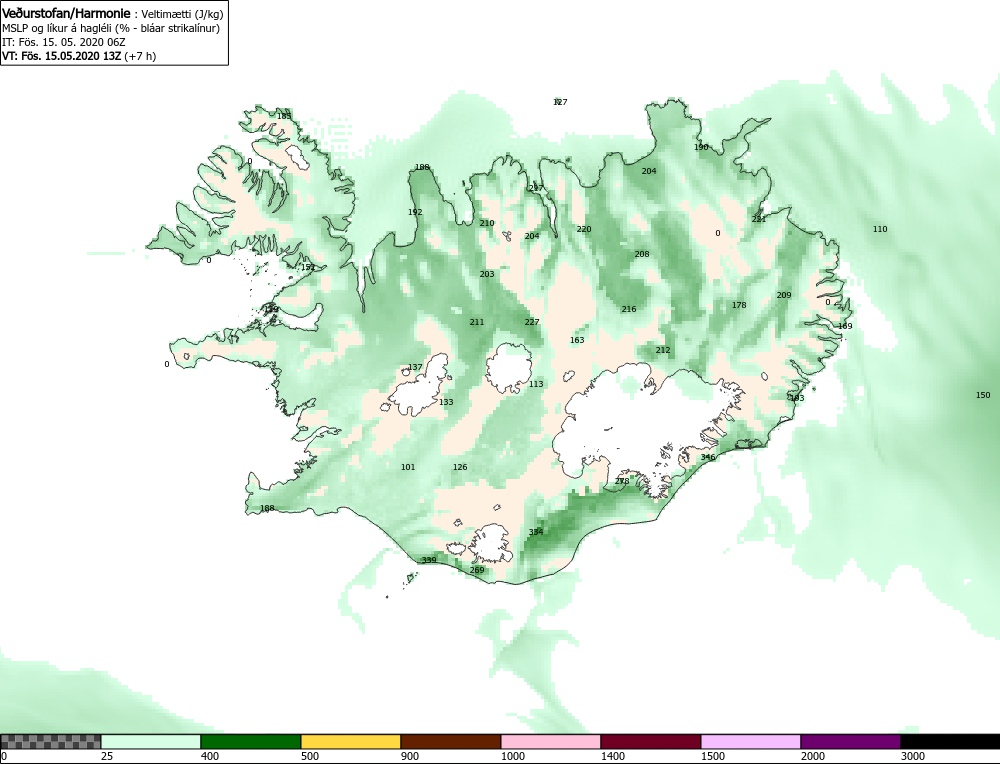This screenshot has height=764, width=1000.
Task: Click the map value '113'
Action: tap(536, 384)
